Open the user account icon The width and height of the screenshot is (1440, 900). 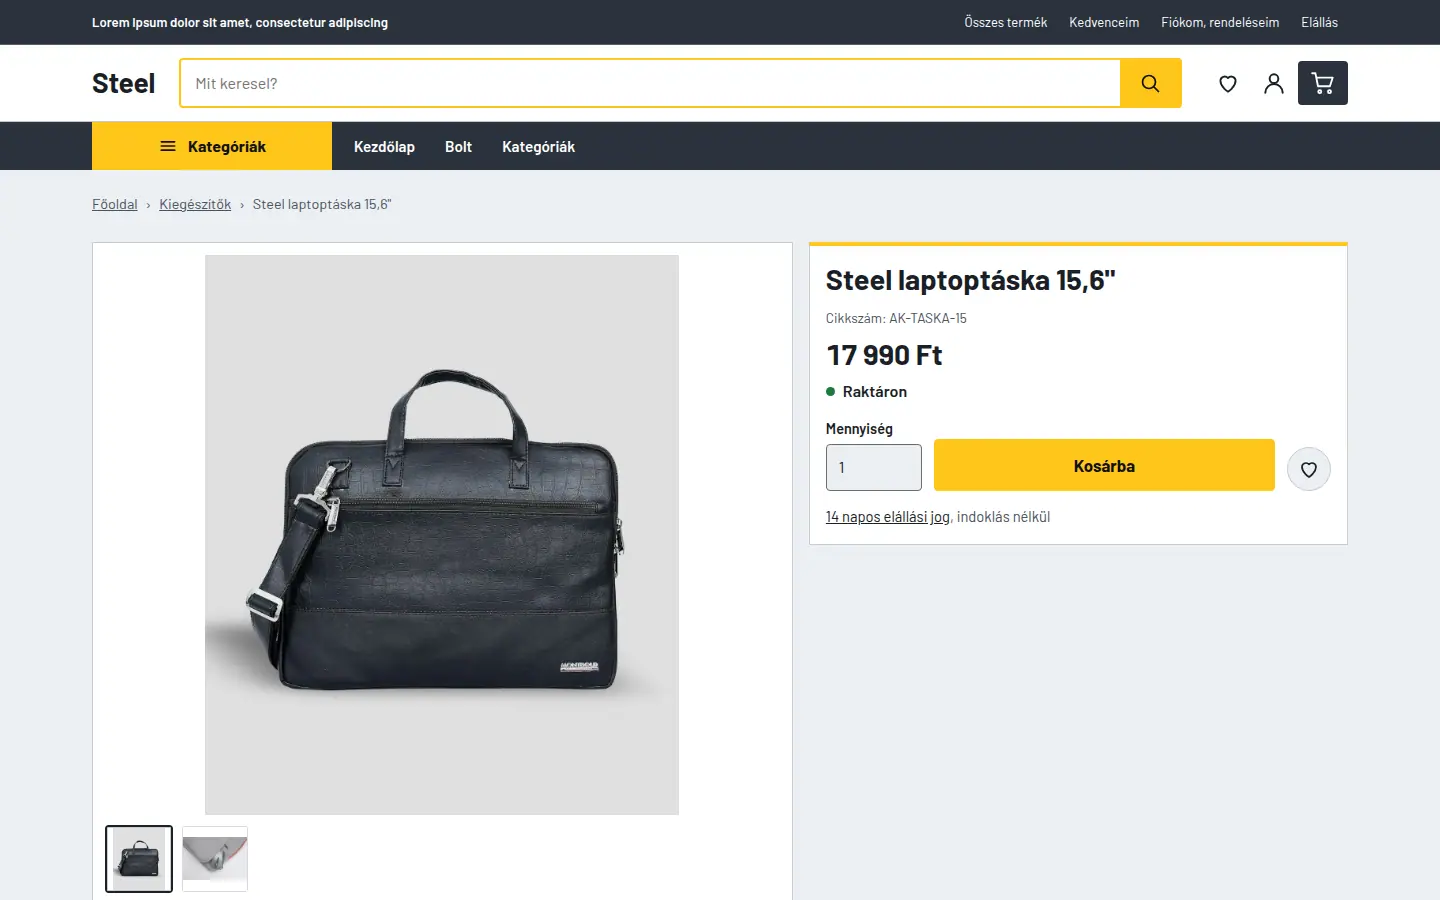pos(1273,84)
